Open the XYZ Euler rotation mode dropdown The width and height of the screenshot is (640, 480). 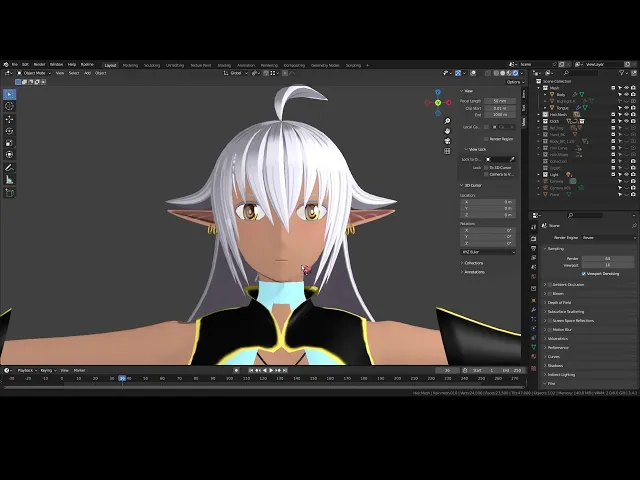tap(488, 252)
